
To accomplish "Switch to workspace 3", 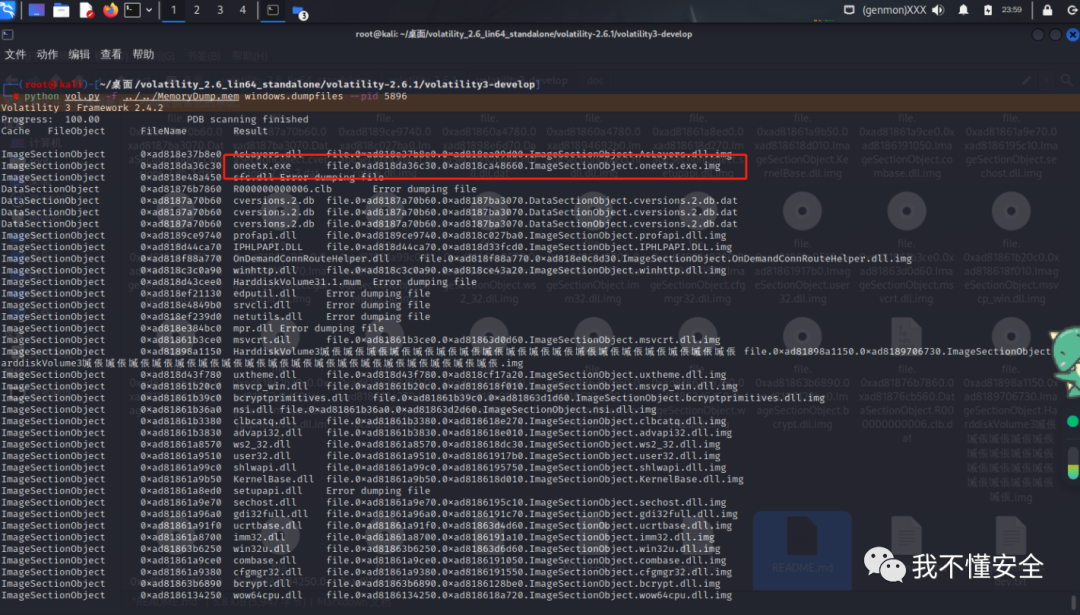I will point(220,10).
